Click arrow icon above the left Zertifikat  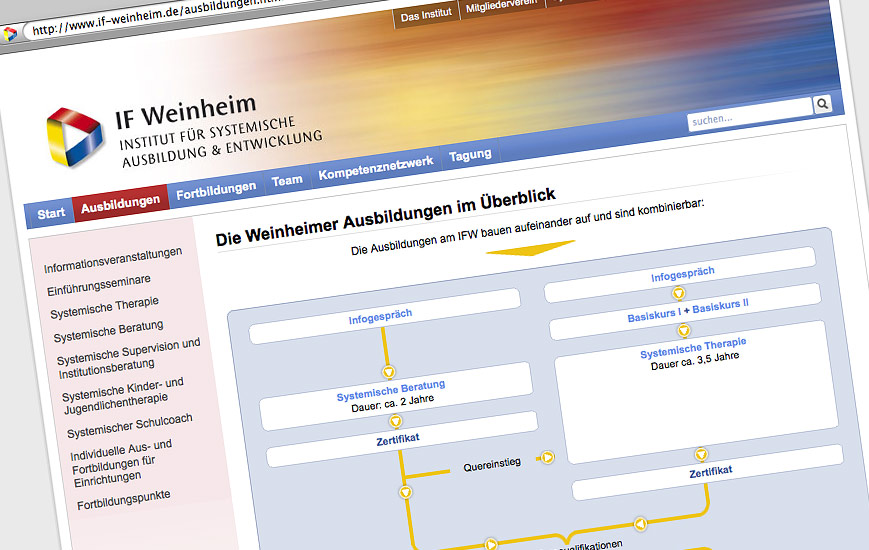coord(395,421)
